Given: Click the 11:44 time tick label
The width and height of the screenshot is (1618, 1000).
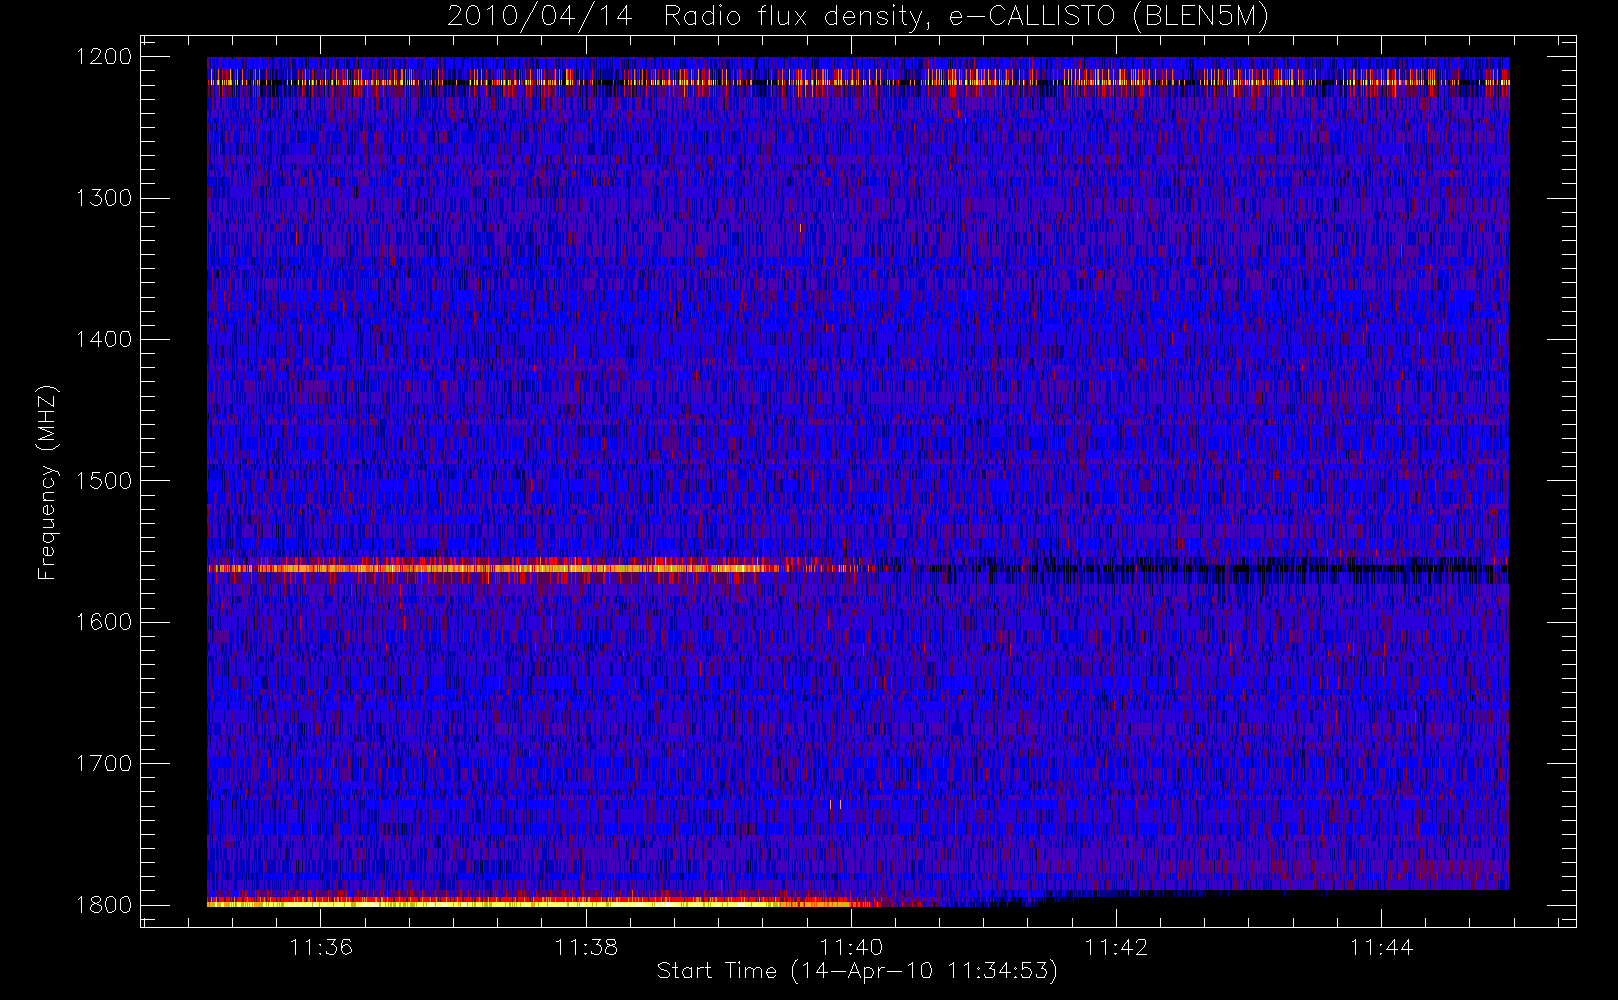Looking at the screenshot, I should coord(1381,947).
